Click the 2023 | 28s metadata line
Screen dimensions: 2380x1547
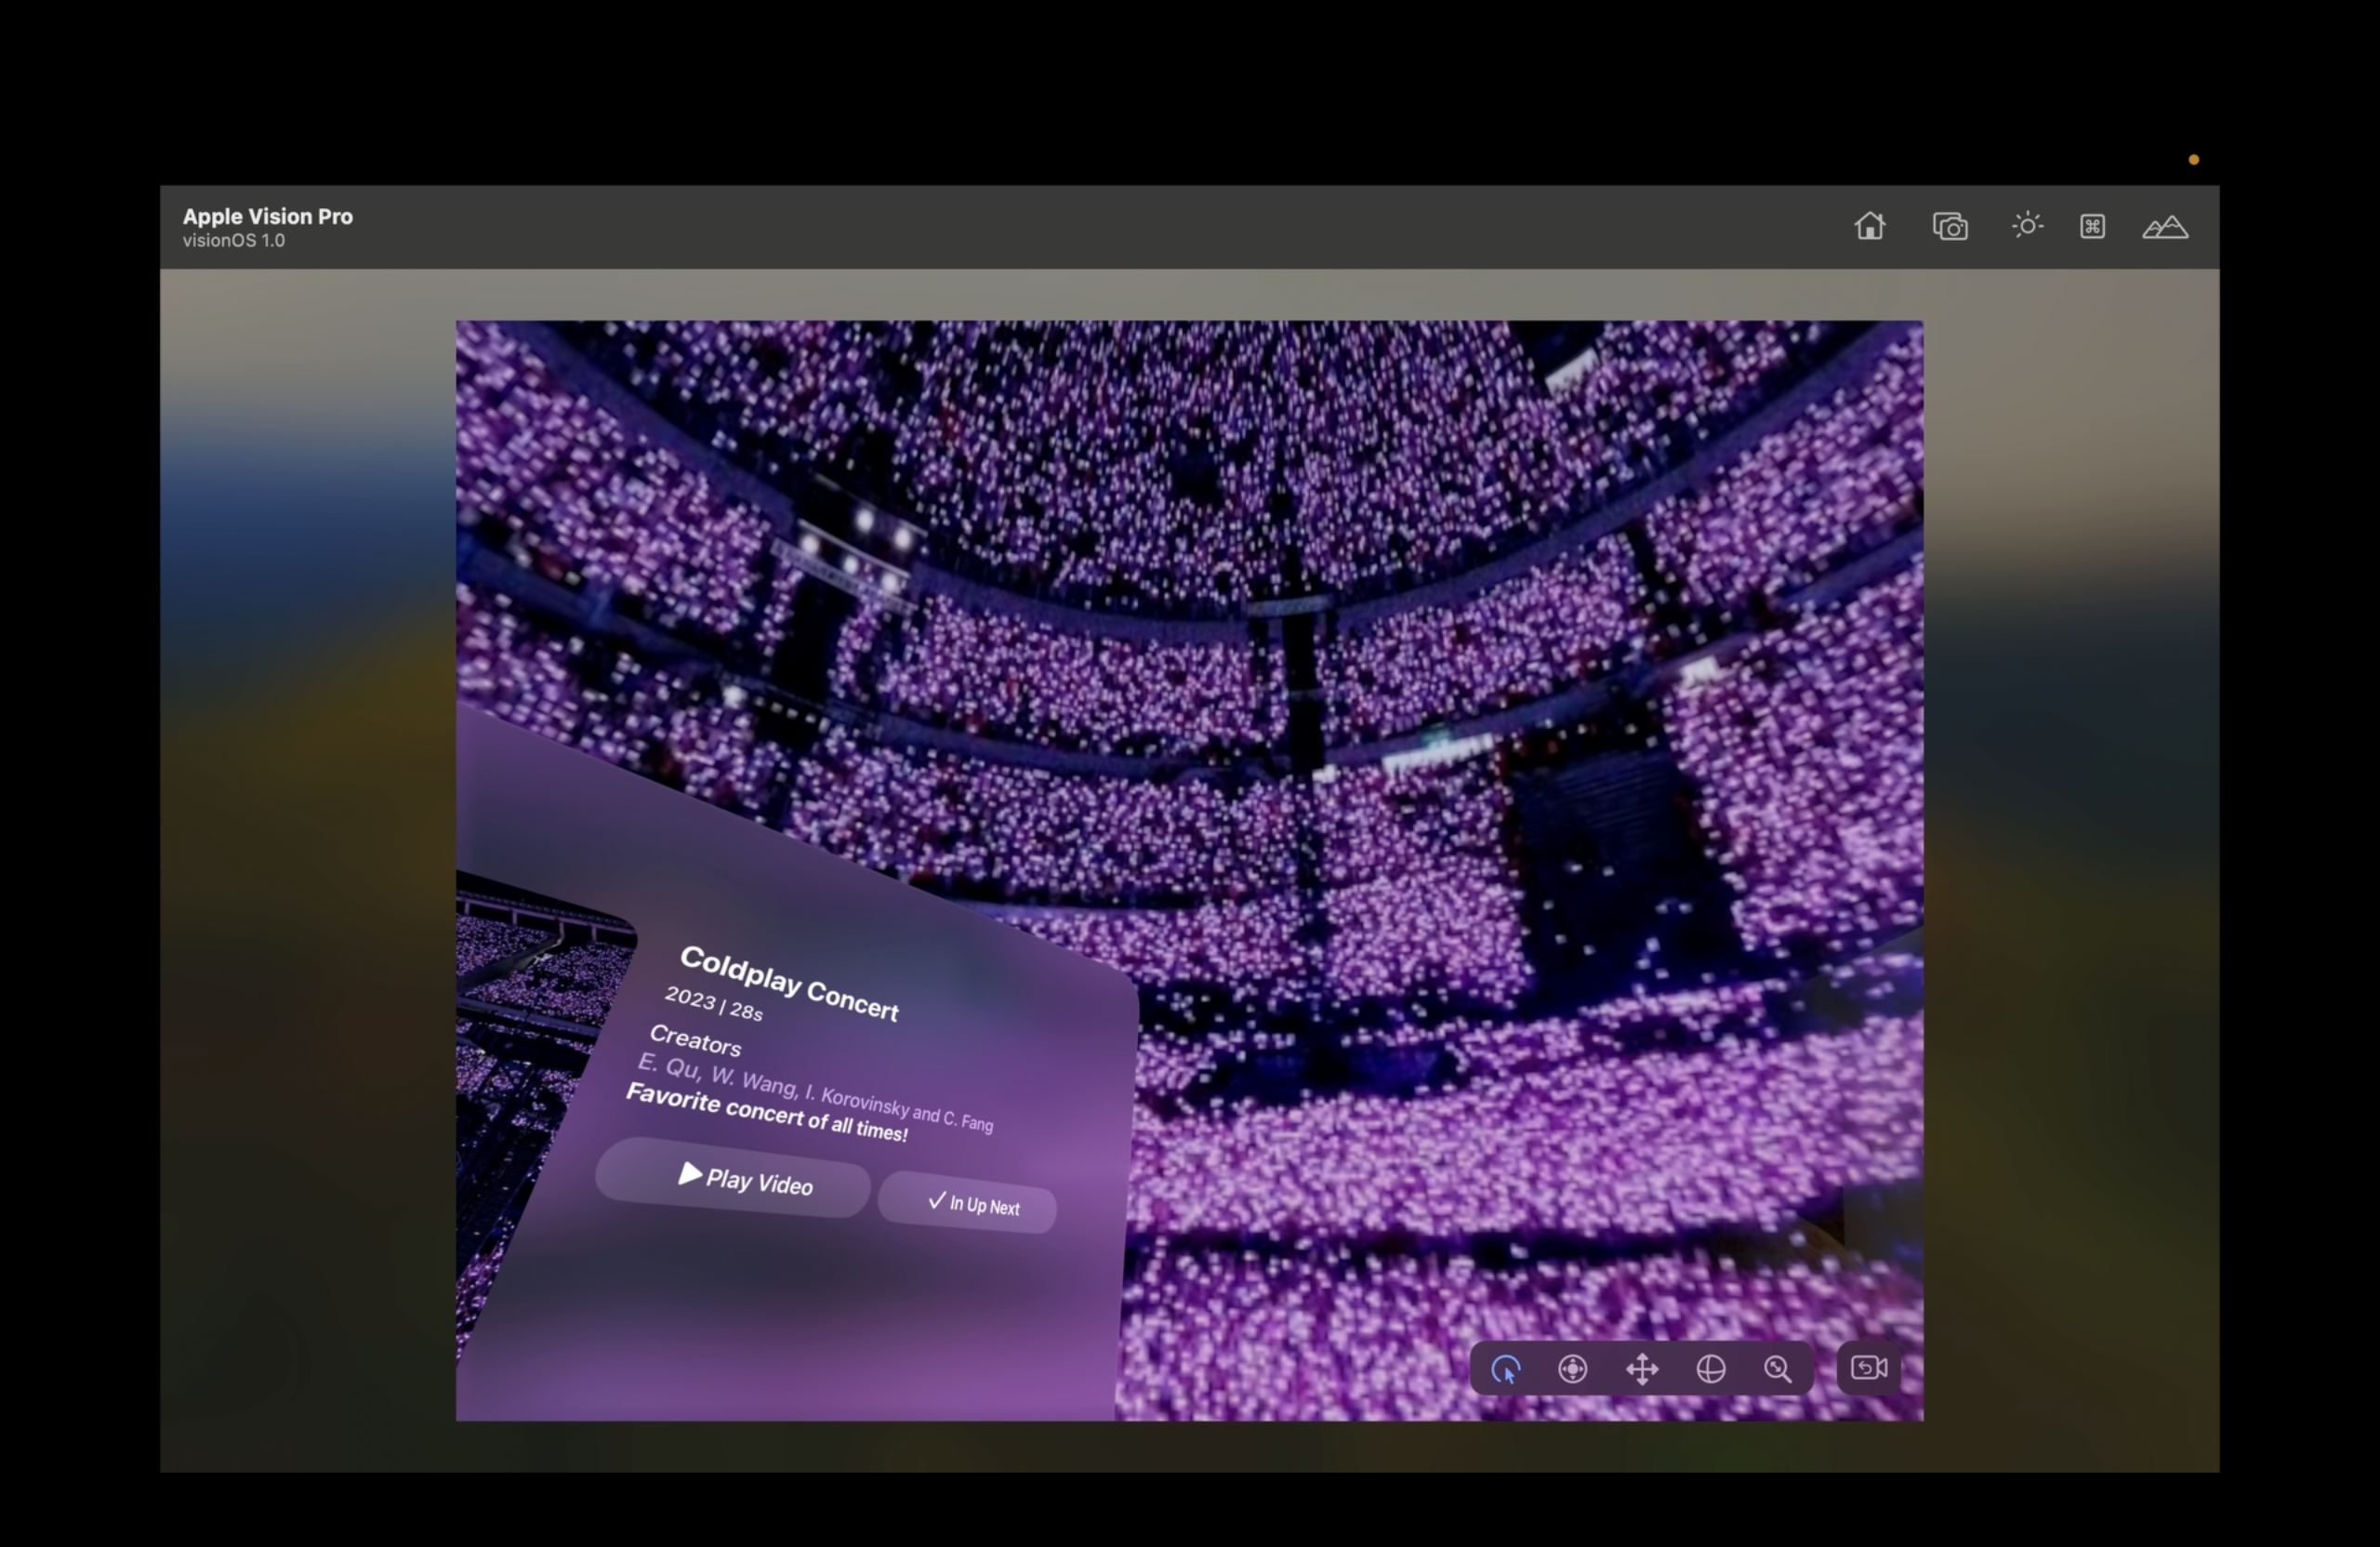(713, 1003)
